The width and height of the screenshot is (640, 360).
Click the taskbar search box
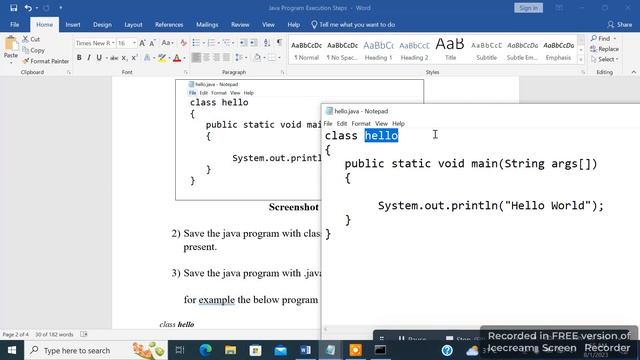[96, 350]
